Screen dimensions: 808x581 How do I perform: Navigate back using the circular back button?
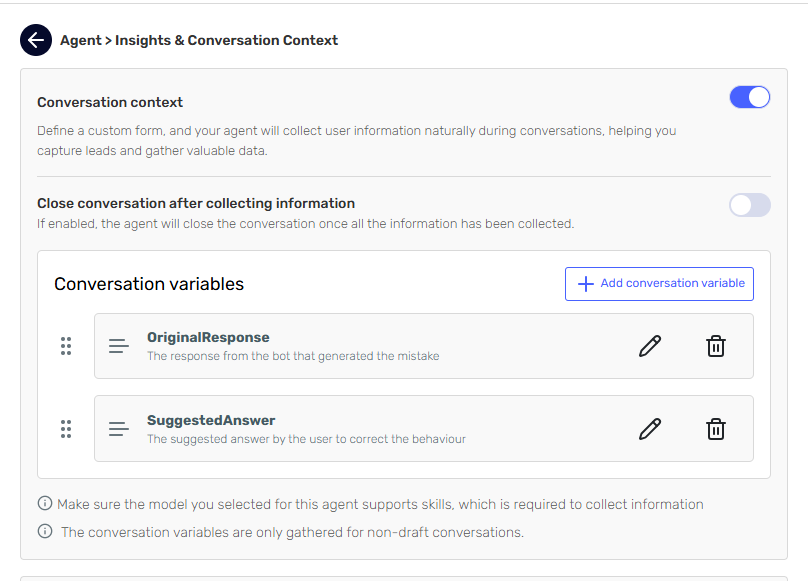click(36, 40)
